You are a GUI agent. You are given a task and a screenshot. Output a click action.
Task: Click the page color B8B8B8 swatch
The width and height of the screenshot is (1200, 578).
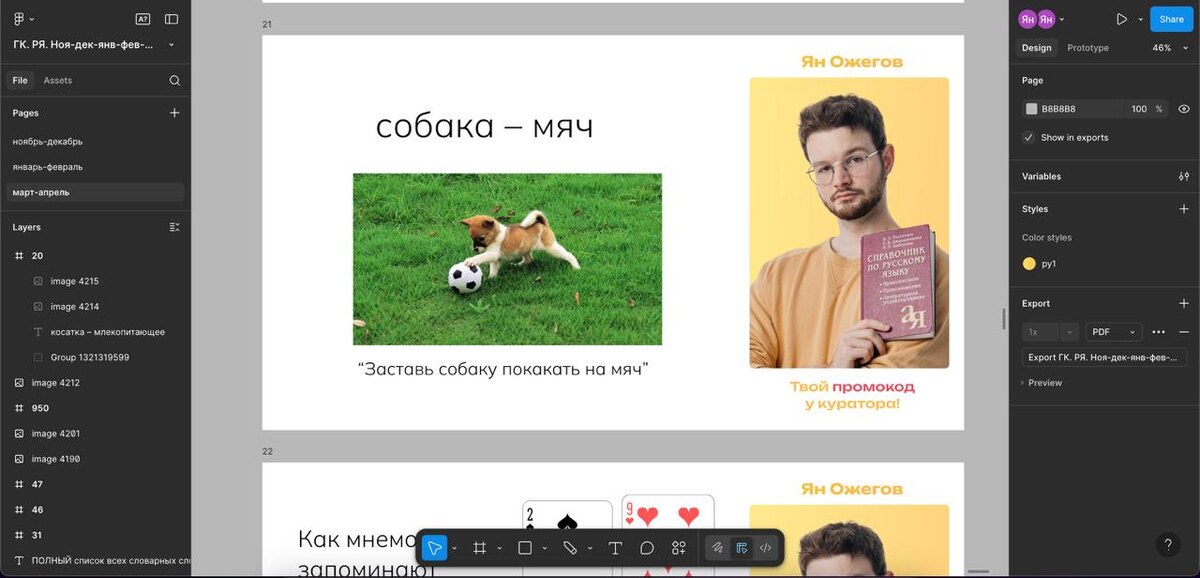1031,109
